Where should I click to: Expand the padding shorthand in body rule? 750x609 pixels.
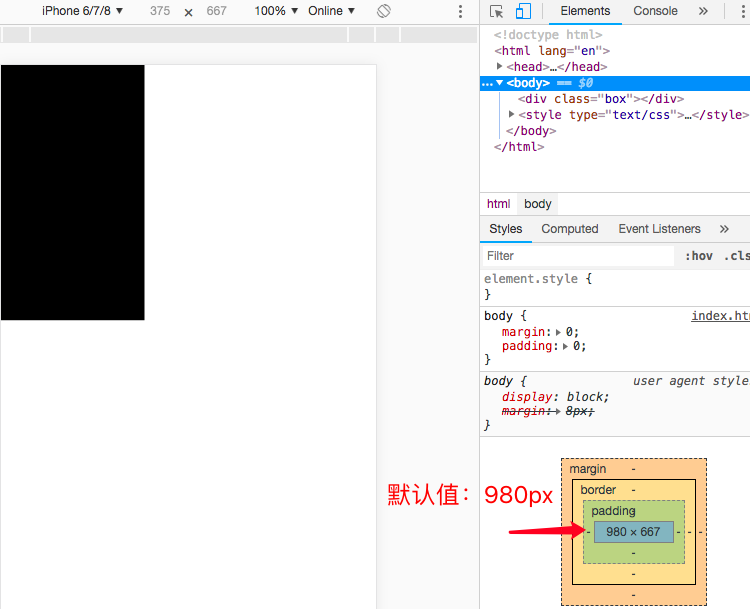tap(565, 346)
